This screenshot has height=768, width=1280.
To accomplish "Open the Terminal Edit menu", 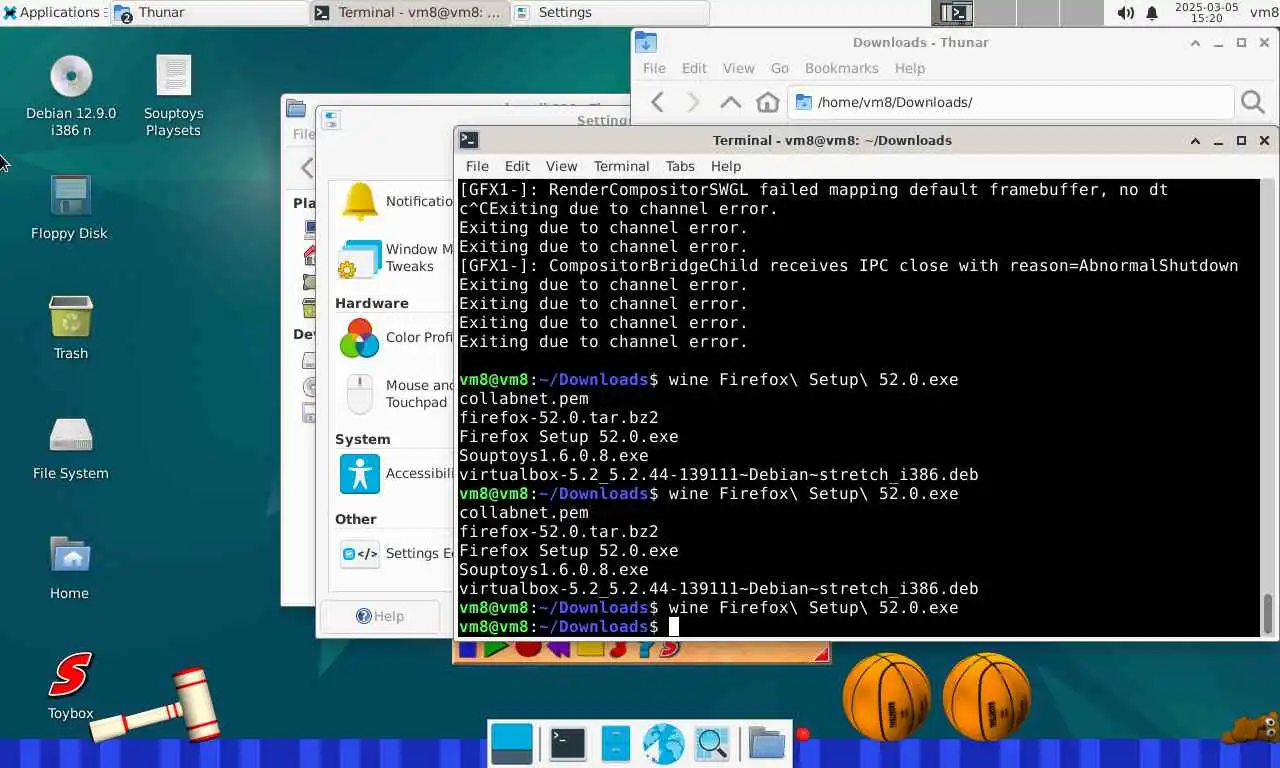I will coord(517,166).
